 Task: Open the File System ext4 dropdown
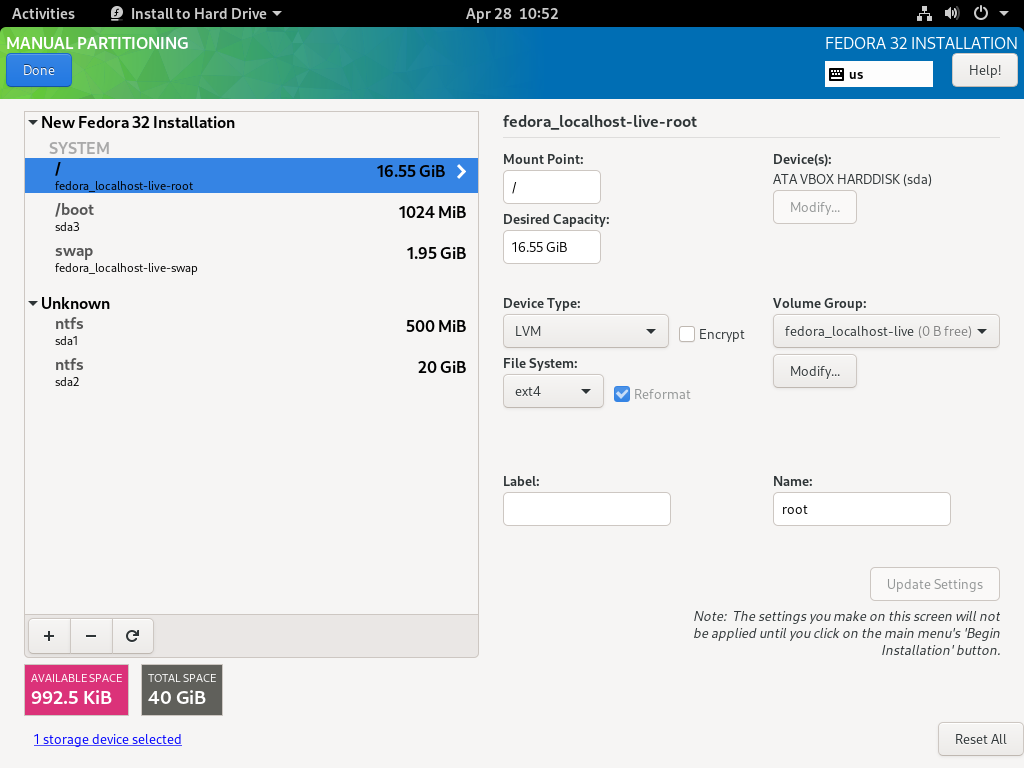[553, 391]
